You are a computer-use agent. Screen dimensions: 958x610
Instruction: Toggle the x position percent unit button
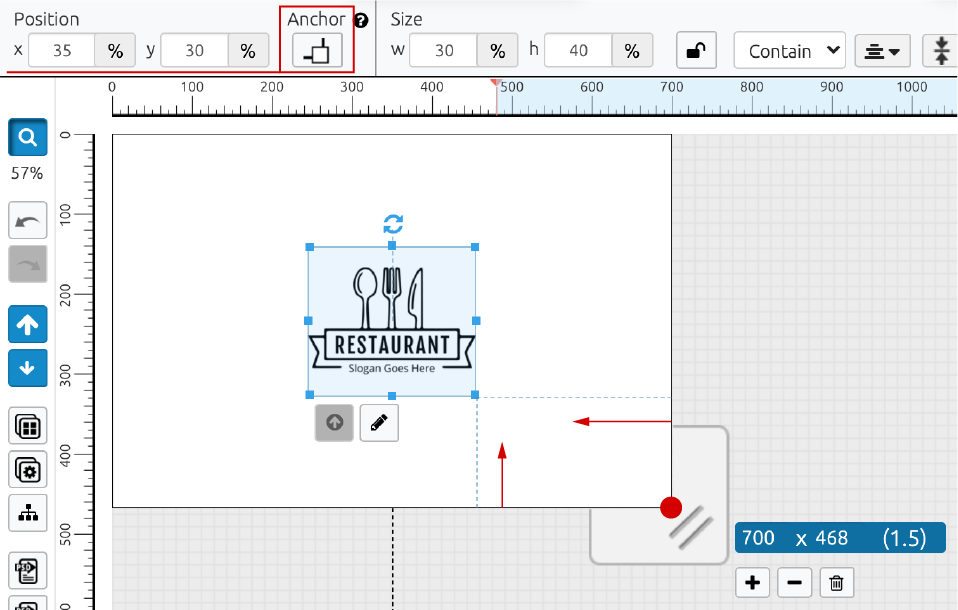115,50
